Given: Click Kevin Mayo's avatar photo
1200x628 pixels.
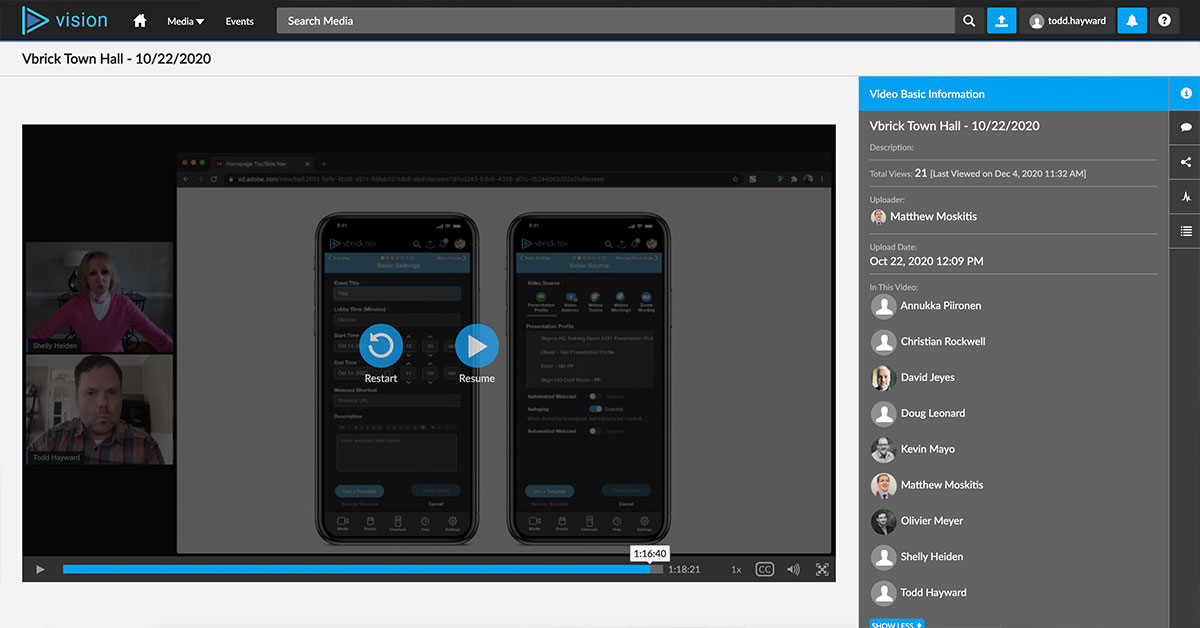Looking at the screenshot, I should click(x=882, y=450).
